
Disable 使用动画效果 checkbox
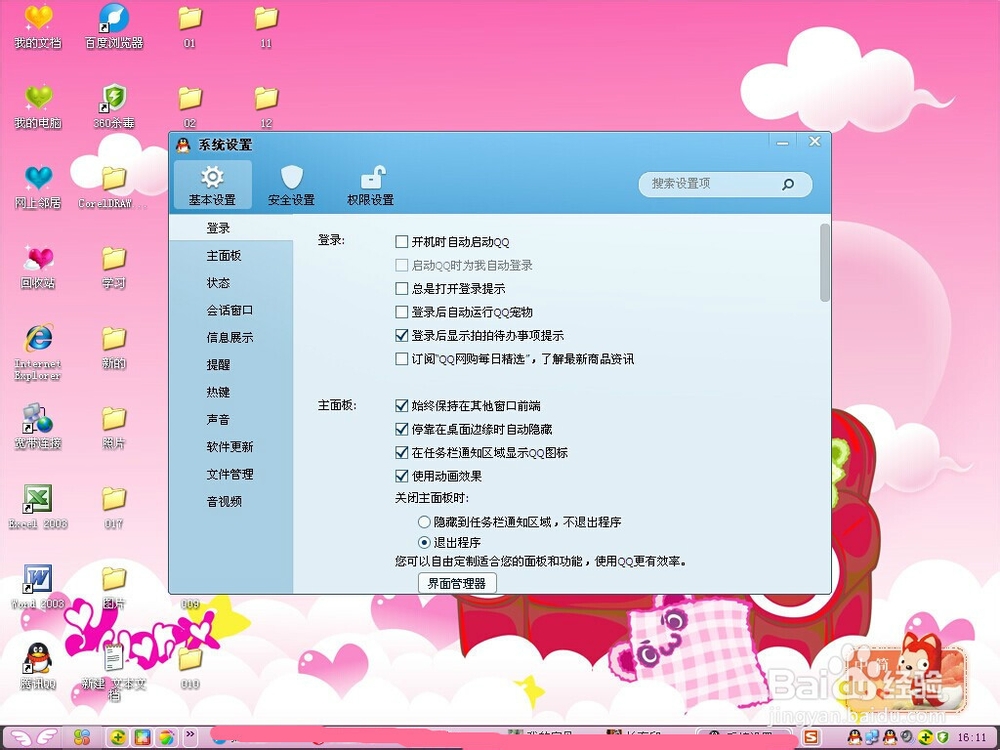[402, 476]
